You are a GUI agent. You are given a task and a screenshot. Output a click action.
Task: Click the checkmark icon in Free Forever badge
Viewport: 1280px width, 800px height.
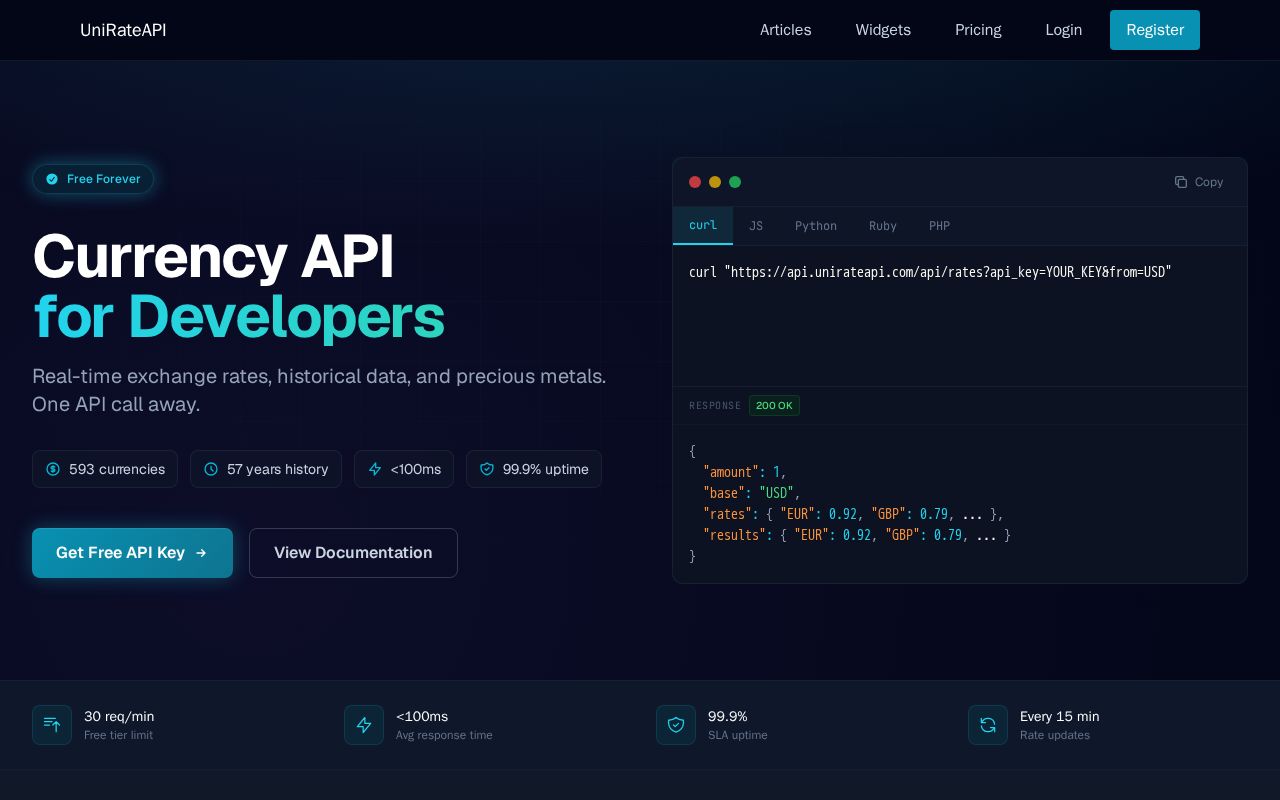pyautogui.click(x=52, y=179)
